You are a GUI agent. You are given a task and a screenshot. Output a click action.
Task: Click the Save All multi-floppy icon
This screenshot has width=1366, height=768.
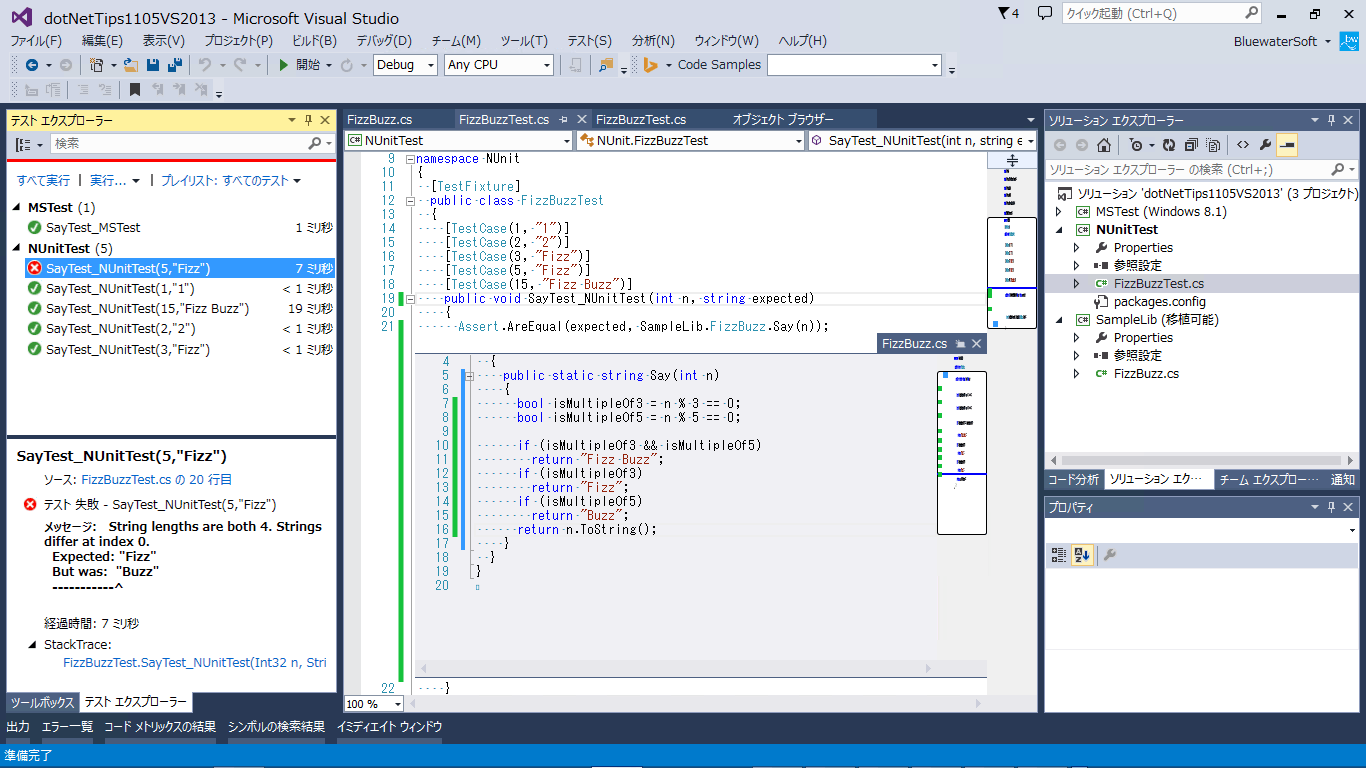click(x=175, y=65)
